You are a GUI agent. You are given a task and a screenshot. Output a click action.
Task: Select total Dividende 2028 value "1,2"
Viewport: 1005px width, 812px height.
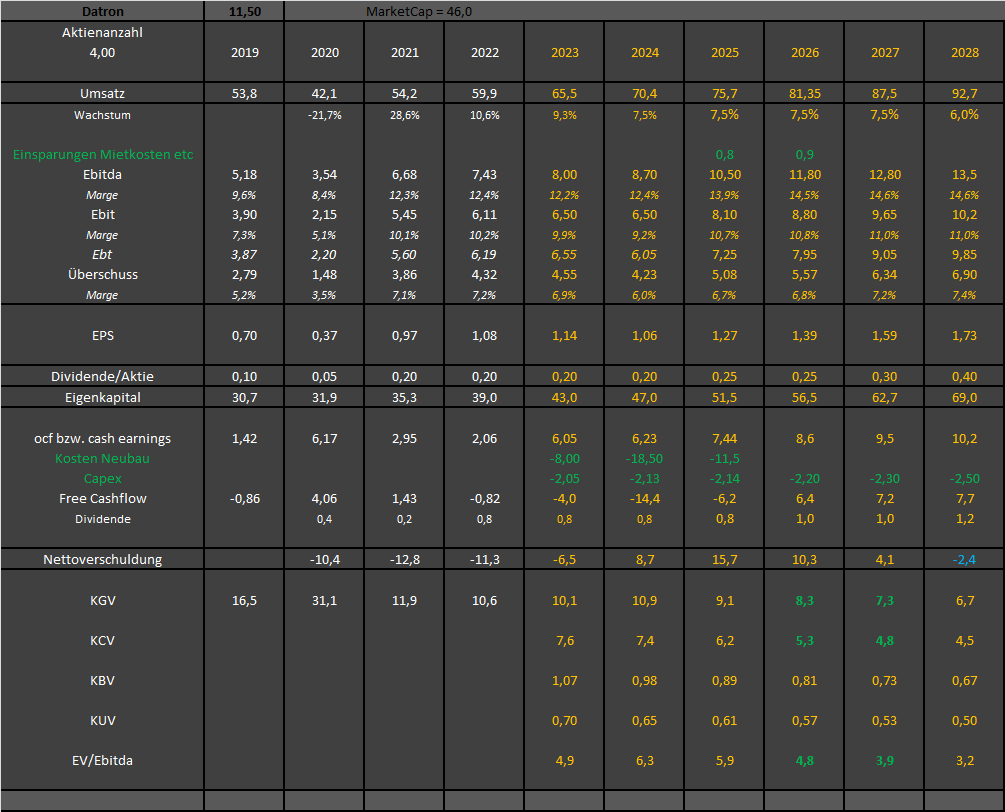[965, 518]
